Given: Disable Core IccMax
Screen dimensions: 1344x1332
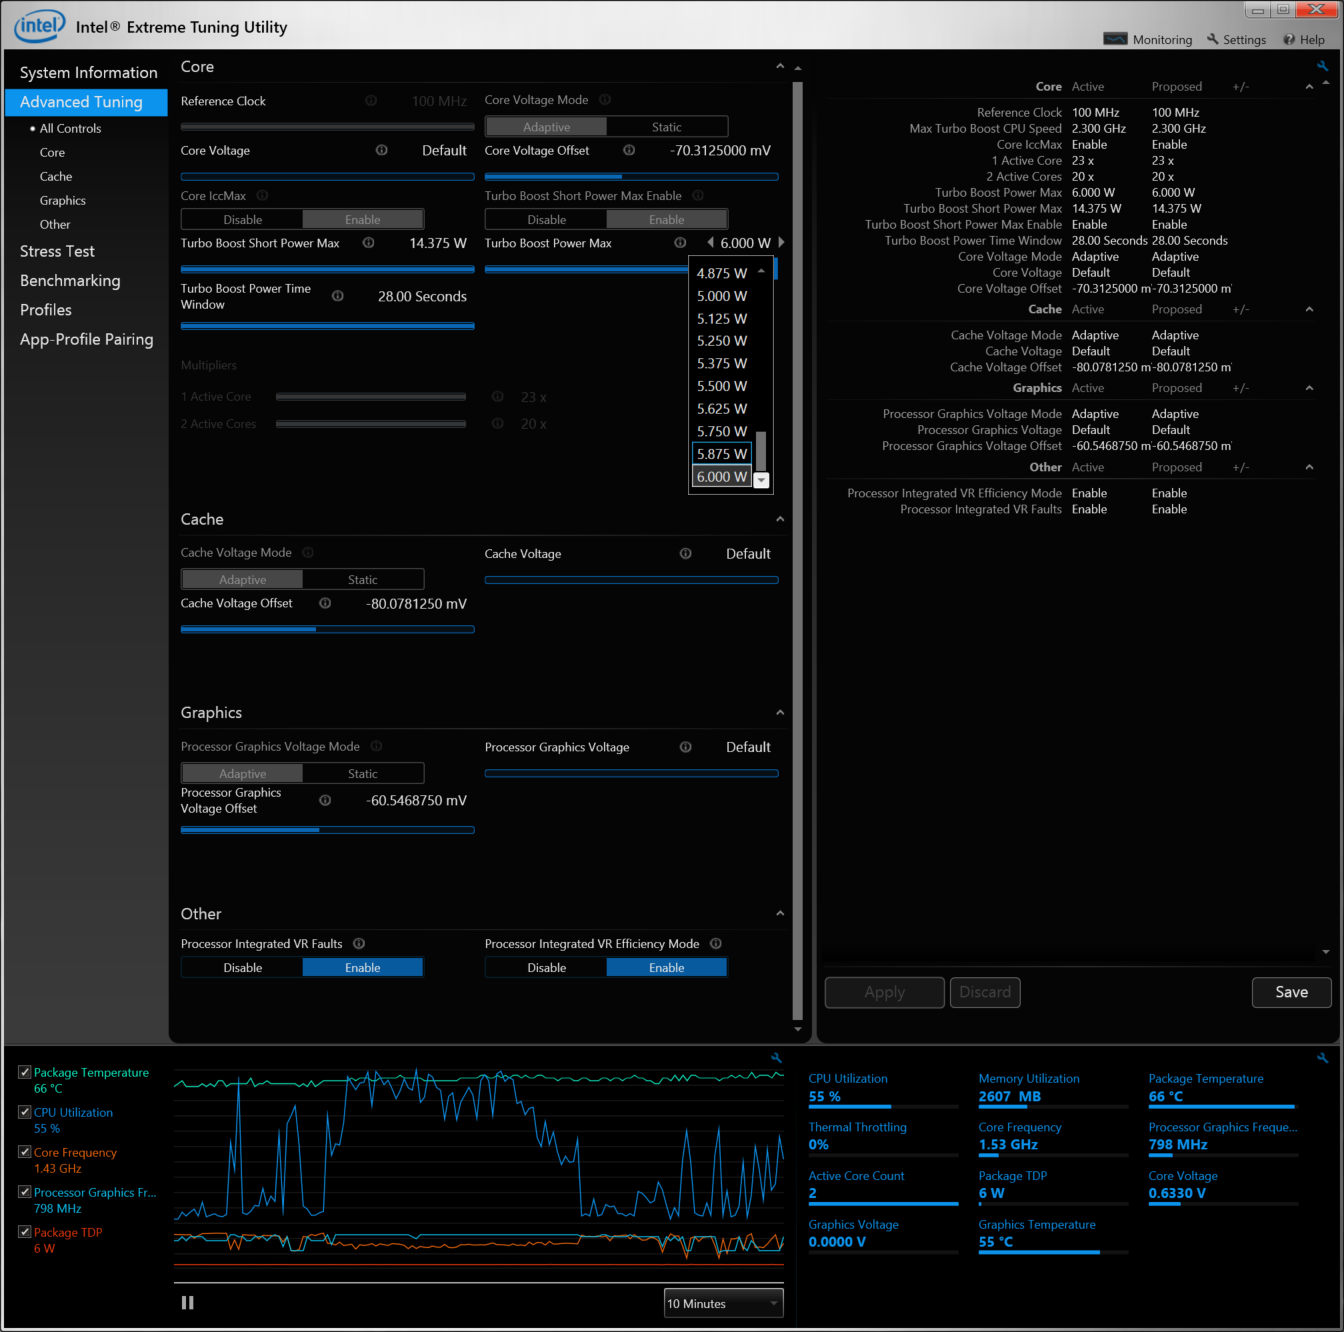Looking at the screenshot, I should [x=243, y=220].
